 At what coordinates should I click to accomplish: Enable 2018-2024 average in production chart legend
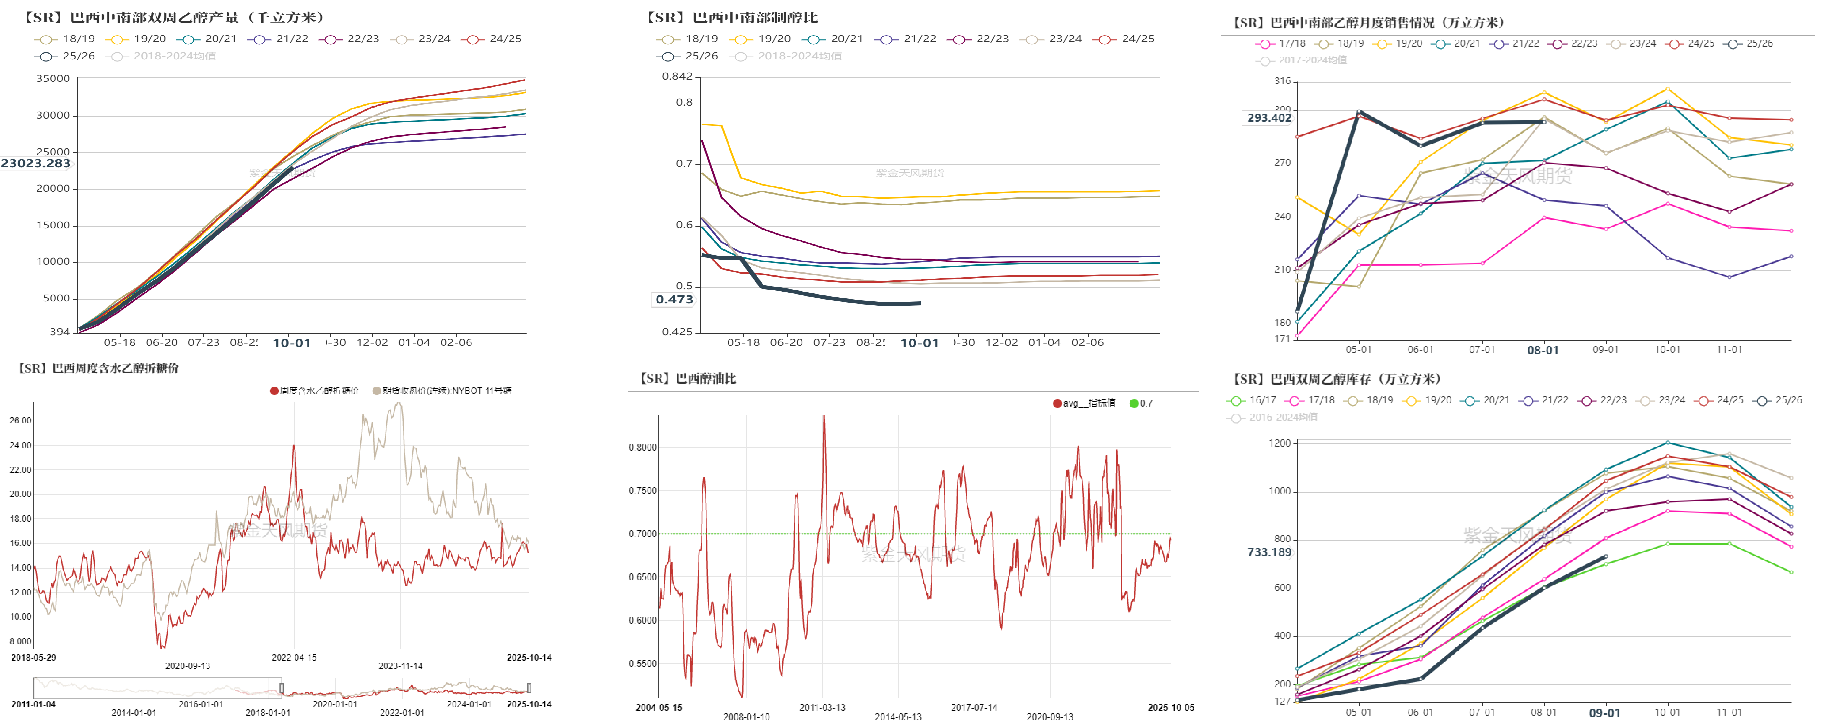117,56
